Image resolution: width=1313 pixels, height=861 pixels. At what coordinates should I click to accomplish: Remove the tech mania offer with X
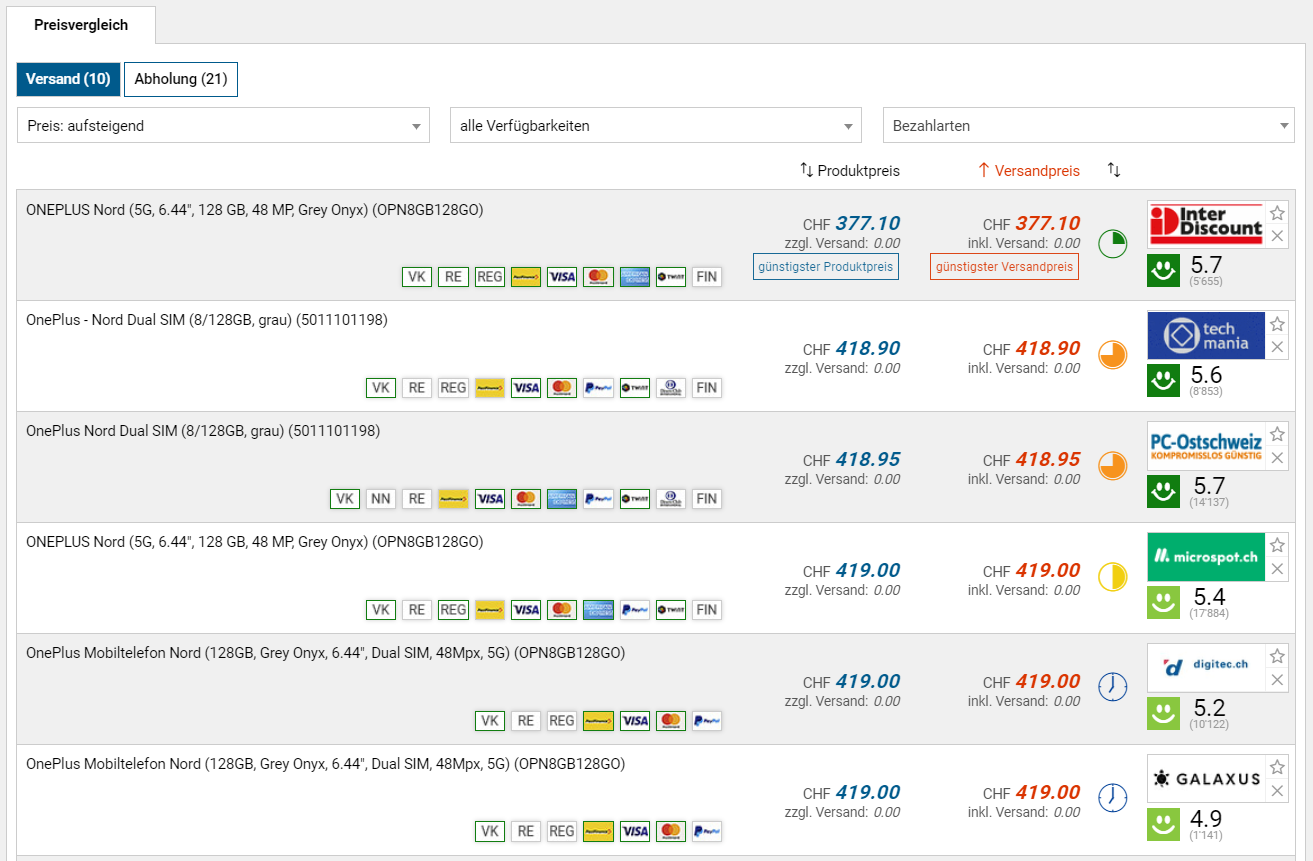pyautogui.click(x=1277, y=347)
